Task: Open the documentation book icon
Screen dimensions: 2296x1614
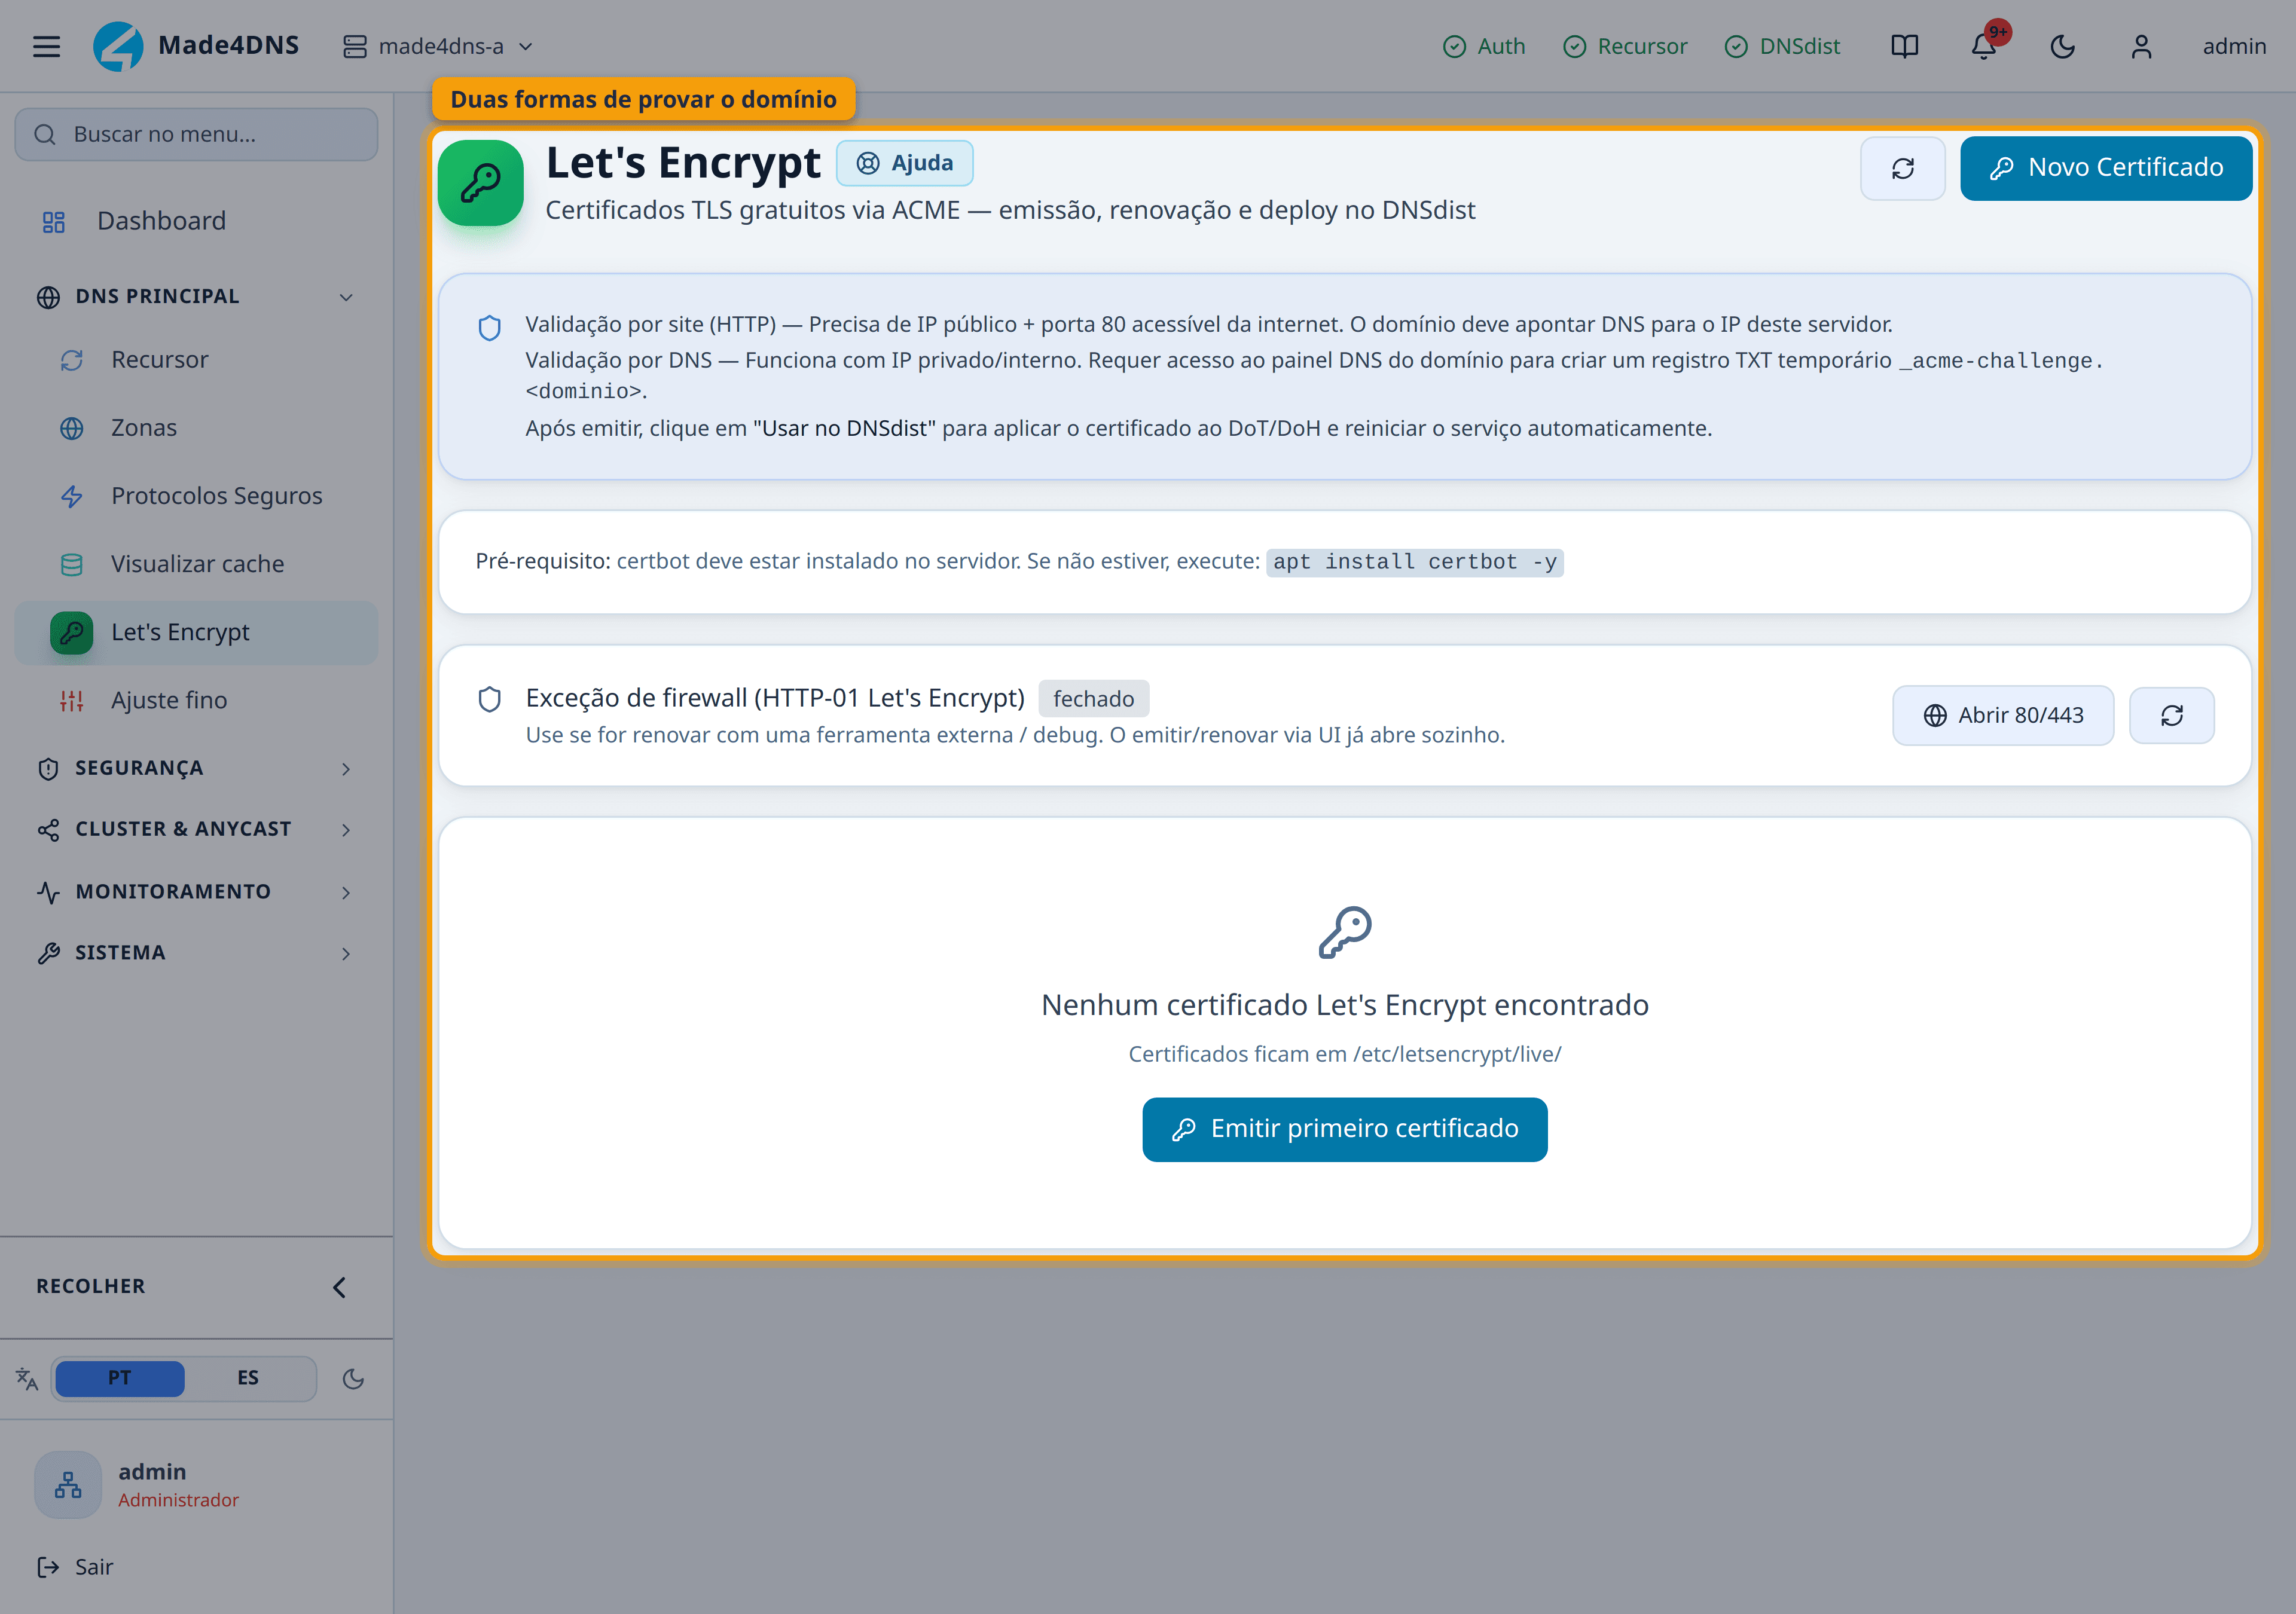Action: click(x=1904, y=46)
